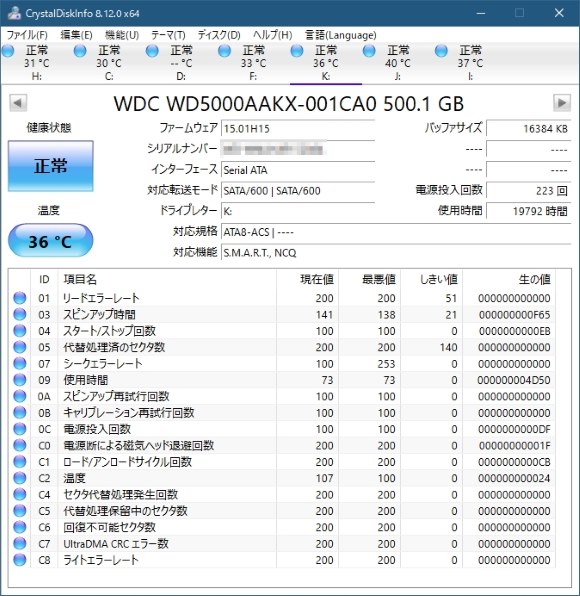Image resolution: width=580 pixels, height=596 pixels.
Task: Click status orb for ID C1 row
Action: point(20,461)
